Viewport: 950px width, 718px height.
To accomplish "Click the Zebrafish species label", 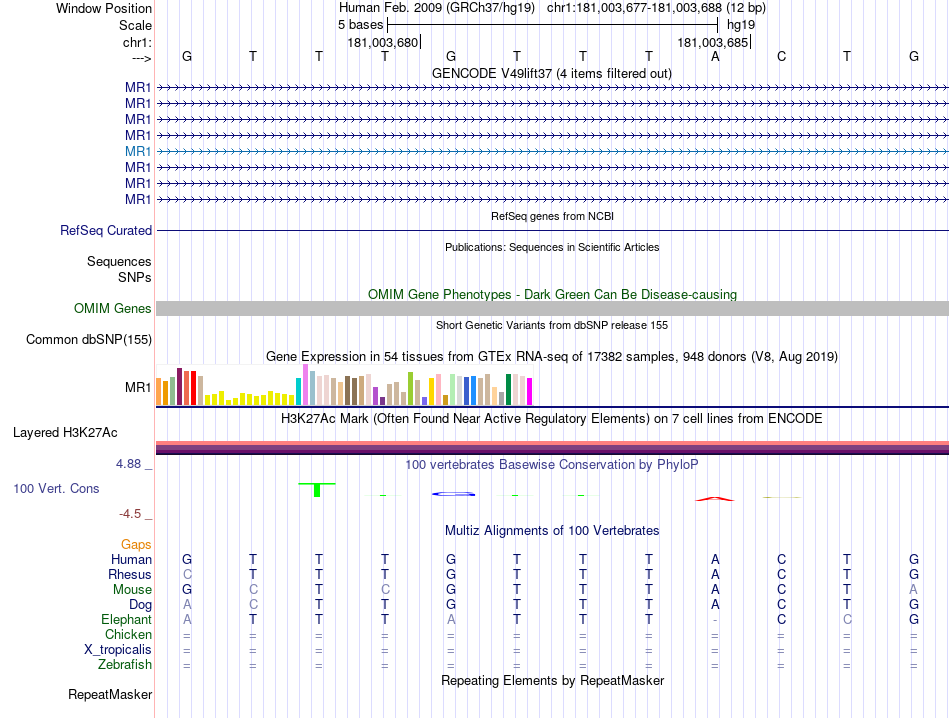I will [x=125, y=665].
